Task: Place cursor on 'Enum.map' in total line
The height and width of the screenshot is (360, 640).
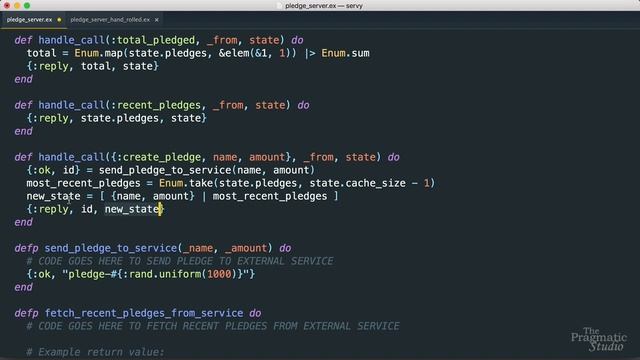Action: coord(98,53)
